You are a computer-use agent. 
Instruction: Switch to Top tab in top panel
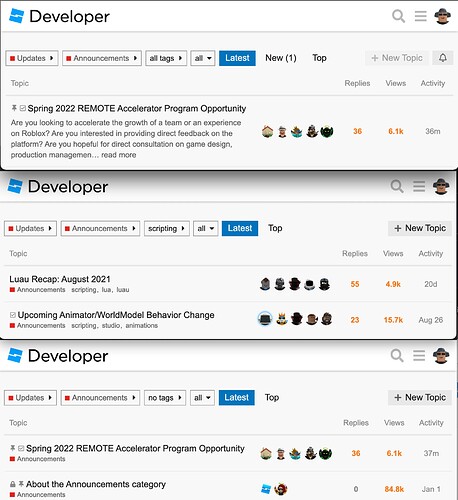tap(319, 58)
